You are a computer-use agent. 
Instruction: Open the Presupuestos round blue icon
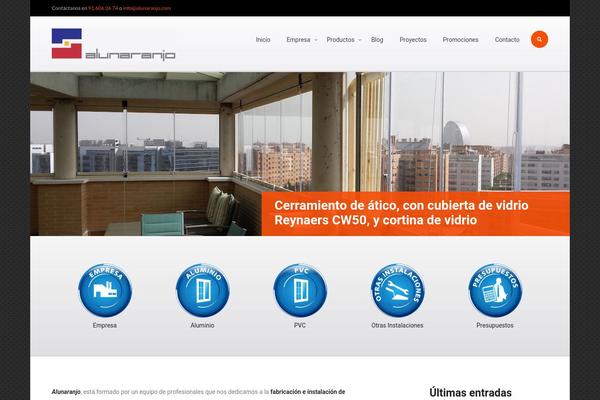(x=495, y=290)
